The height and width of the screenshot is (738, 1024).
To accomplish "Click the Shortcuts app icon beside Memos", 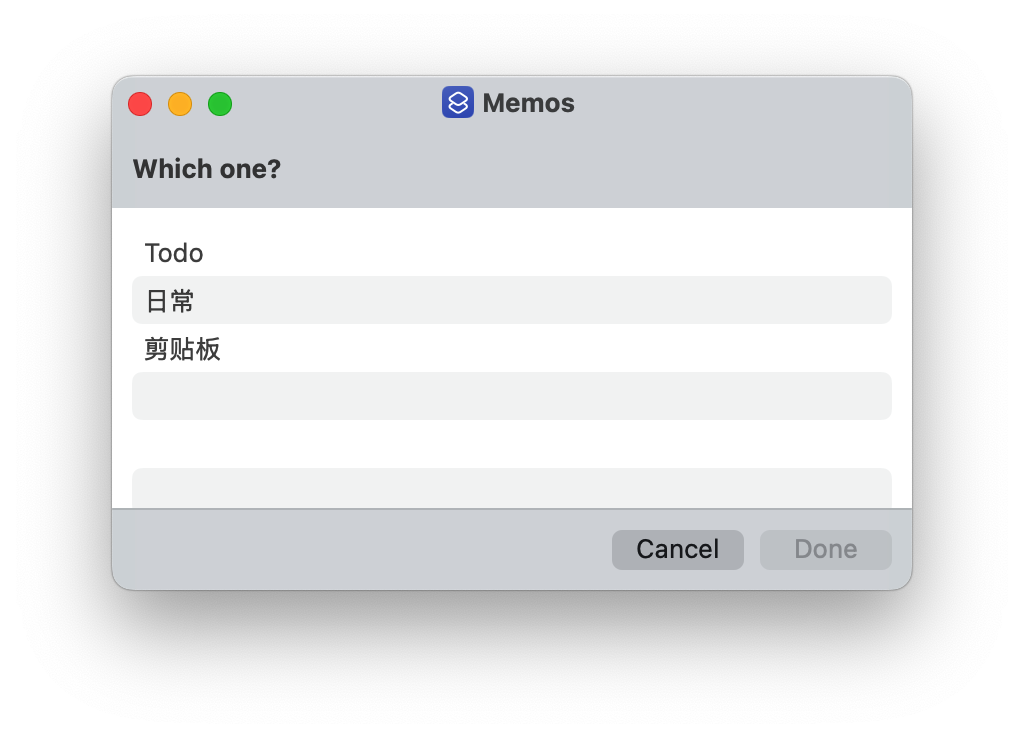I will tap(457, 103).
